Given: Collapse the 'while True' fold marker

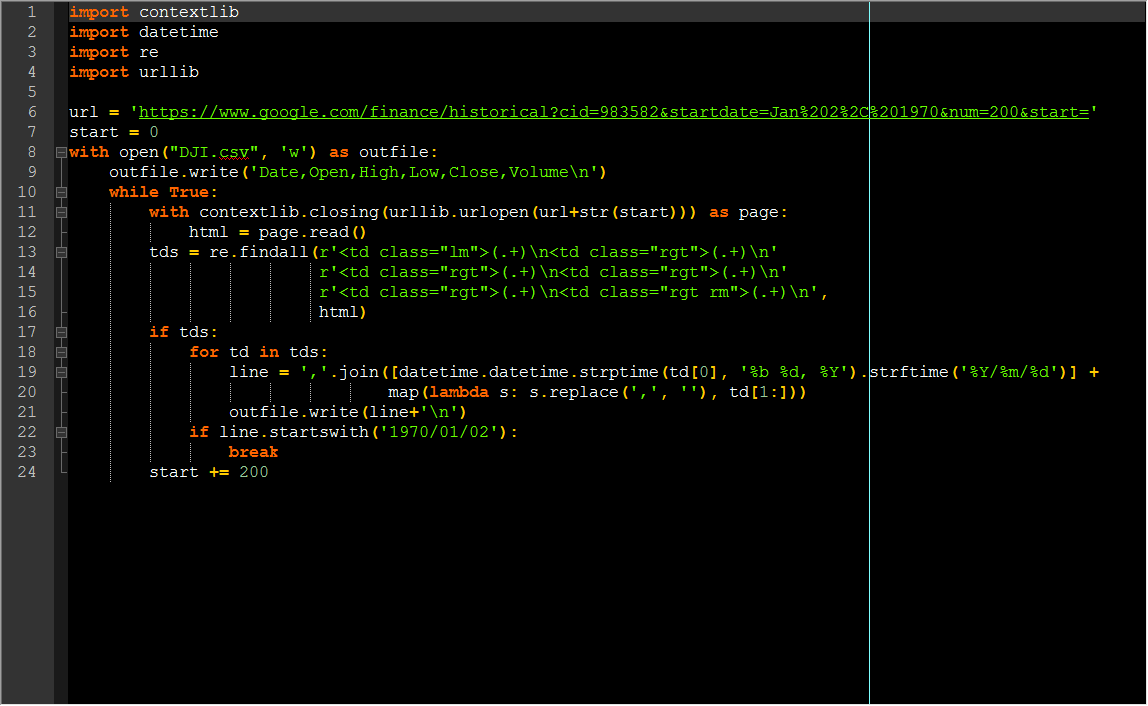Looking at the screenshot, I should coord(62,193).
